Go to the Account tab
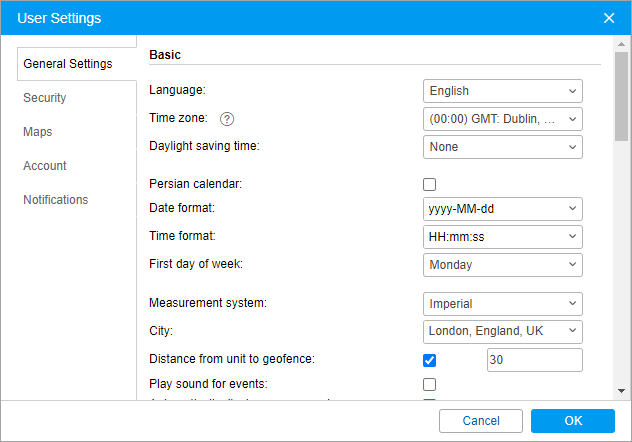Screen dimensions: 632x442 45,166
